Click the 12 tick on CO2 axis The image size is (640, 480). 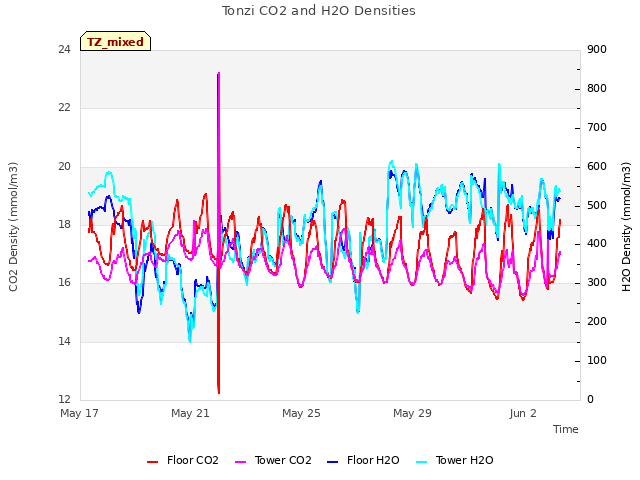[x=64, y=399]
